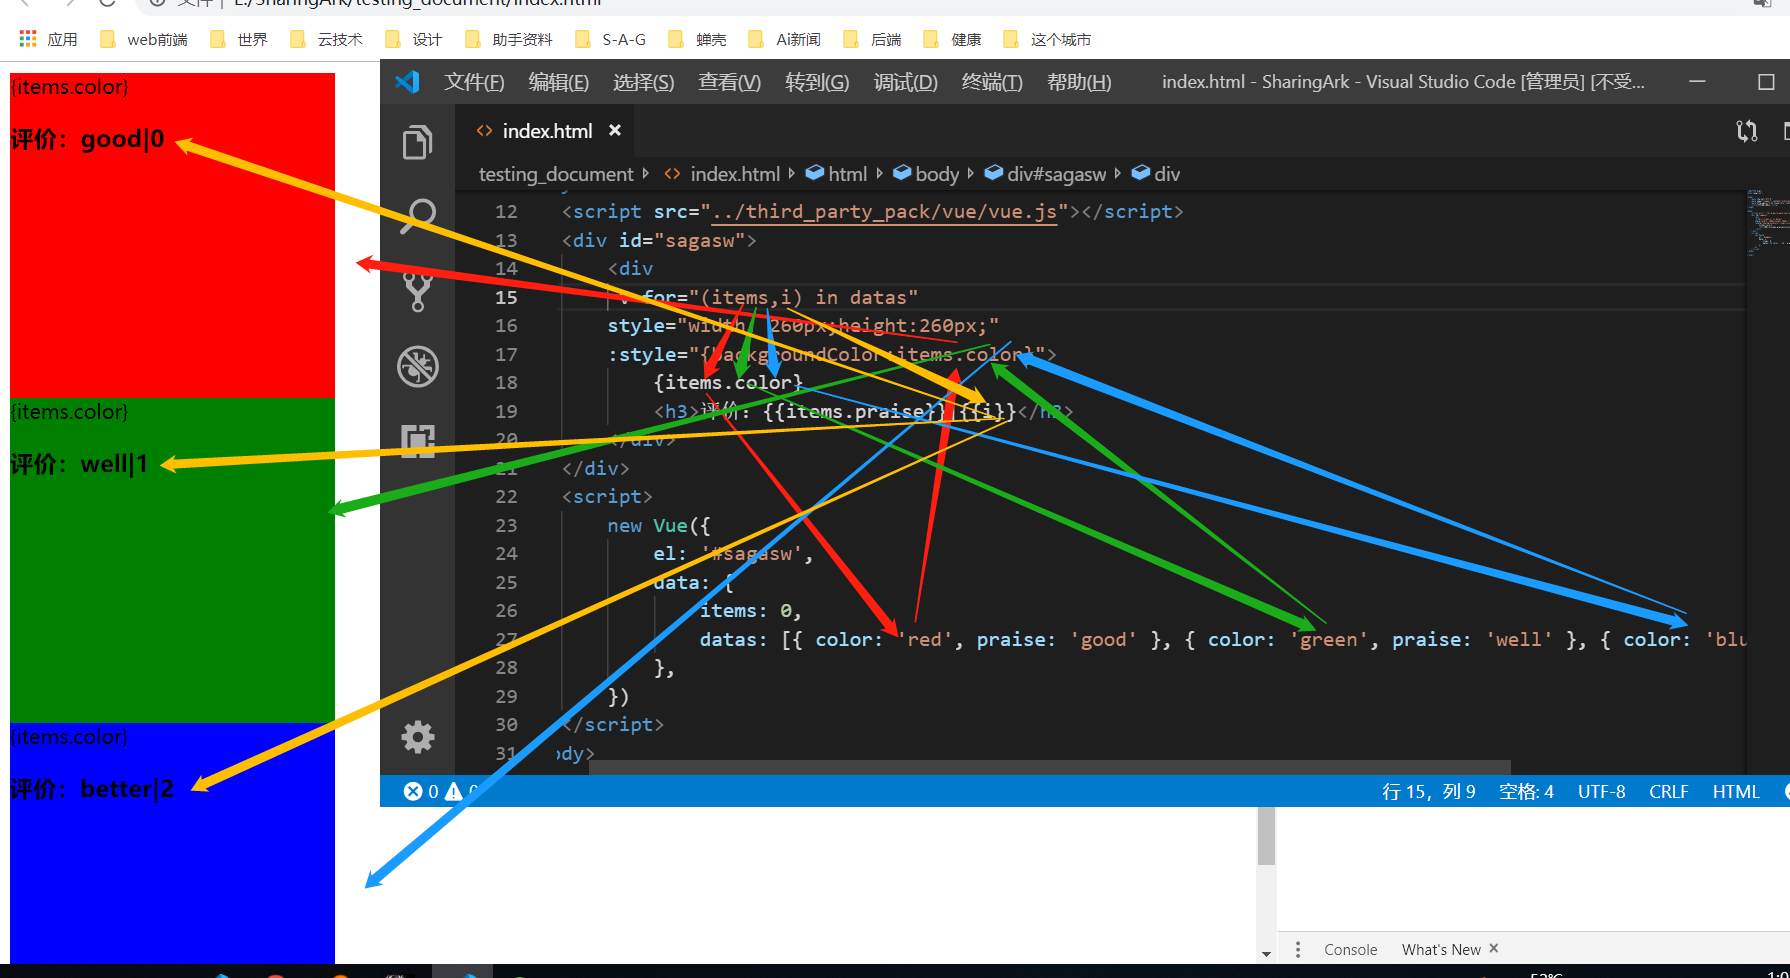Click the errors and warnings status indicator
Image resolution: width=1790 pixels, height=978 pixels.
click(440, 791)
